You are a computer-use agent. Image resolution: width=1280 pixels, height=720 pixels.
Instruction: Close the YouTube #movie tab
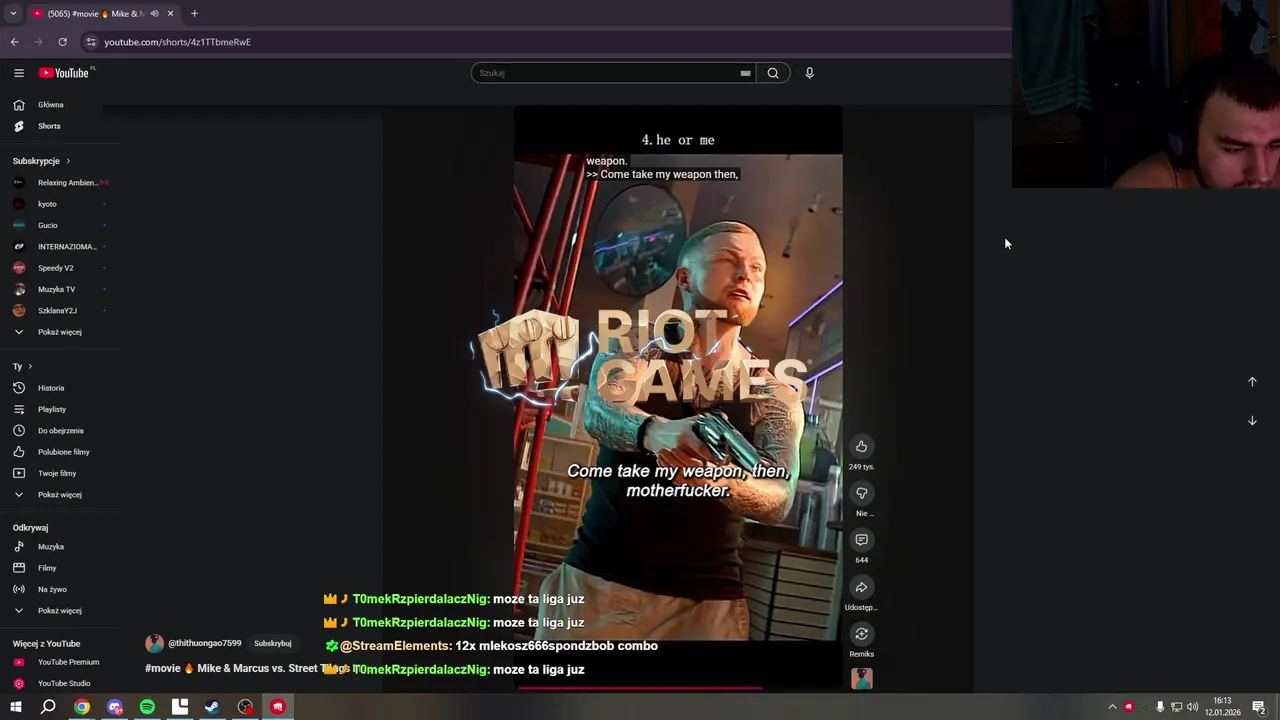coord(170,14)
